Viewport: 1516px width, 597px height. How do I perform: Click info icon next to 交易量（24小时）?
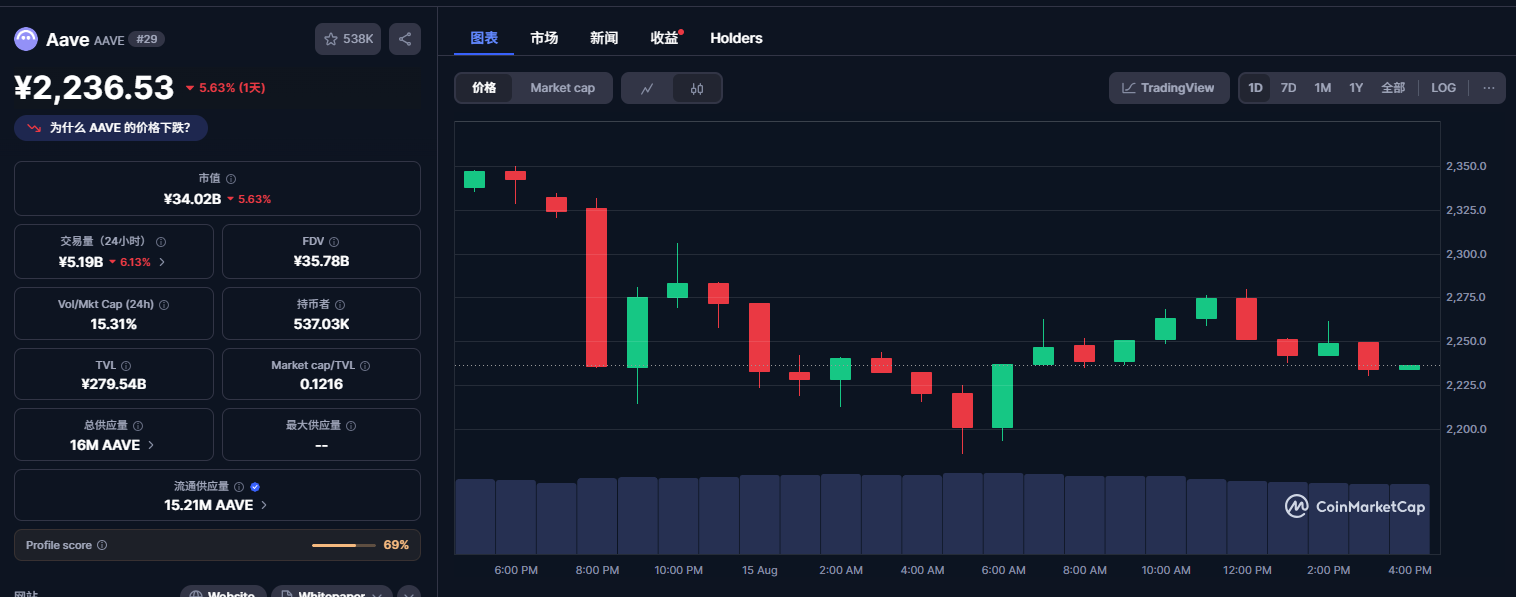161,242
